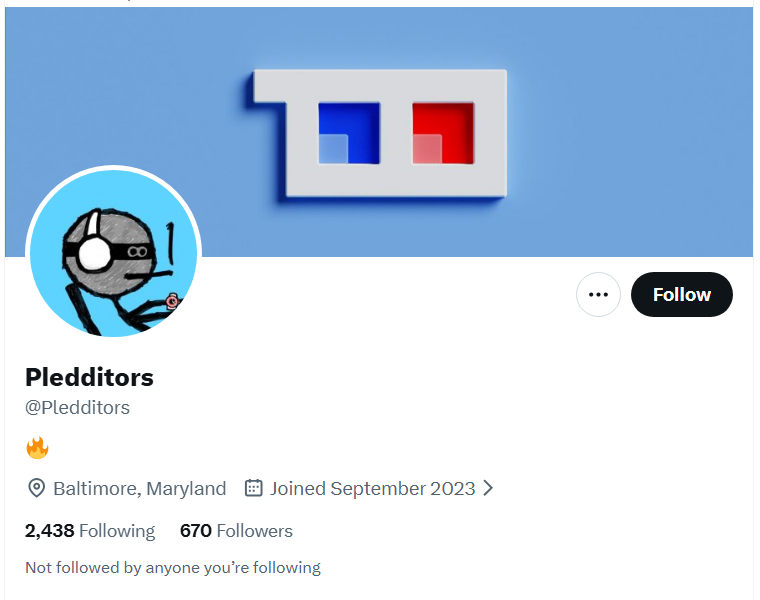Image resolution: width=760 pixels, height=600 pixels.
Task: Click Not followed by anyone you're following
Action: [x=173, y=568]
